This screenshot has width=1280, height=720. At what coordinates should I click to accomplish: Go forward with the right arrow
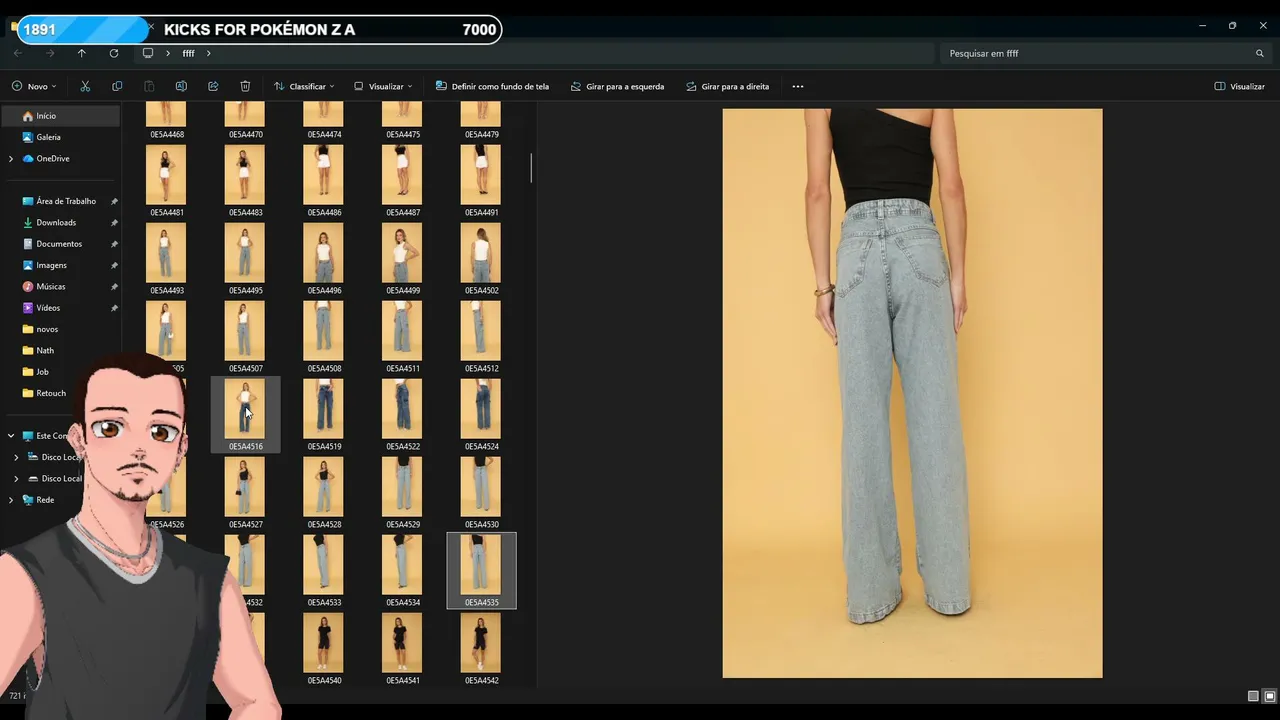pos(50,53)
